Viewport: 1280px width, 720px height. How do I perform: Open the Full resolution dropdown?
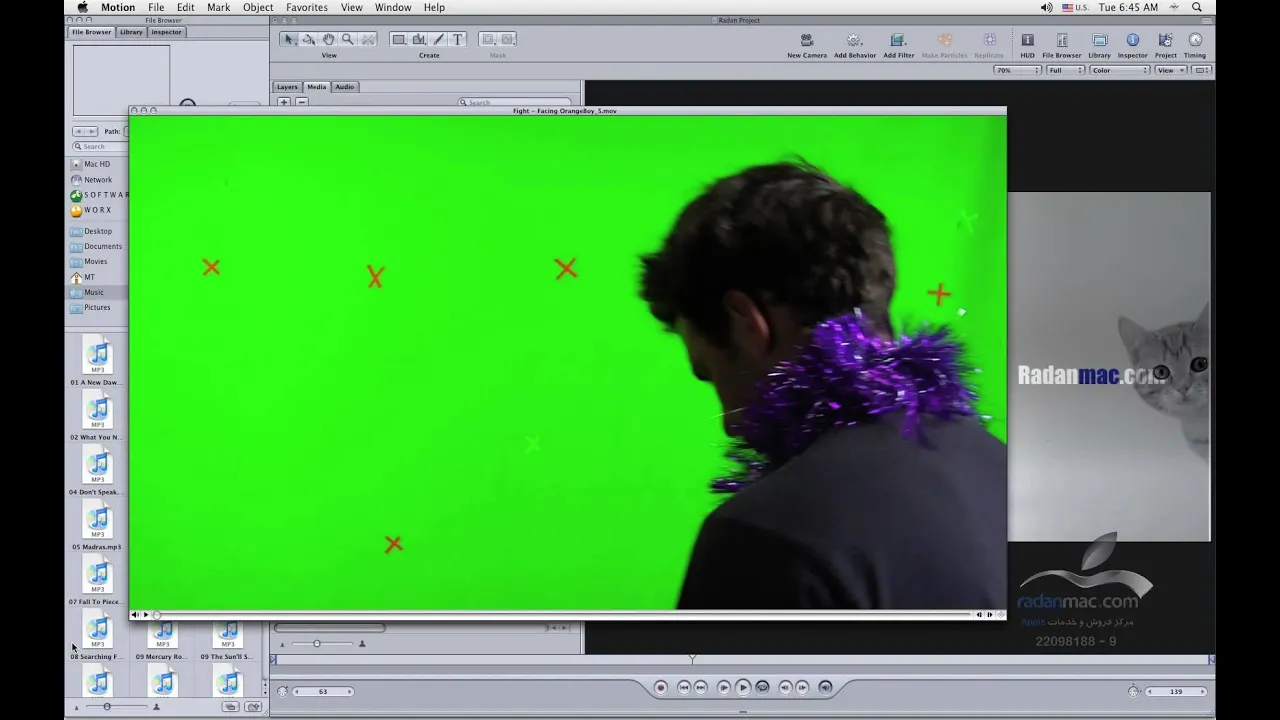click(x=1065, y=70)
